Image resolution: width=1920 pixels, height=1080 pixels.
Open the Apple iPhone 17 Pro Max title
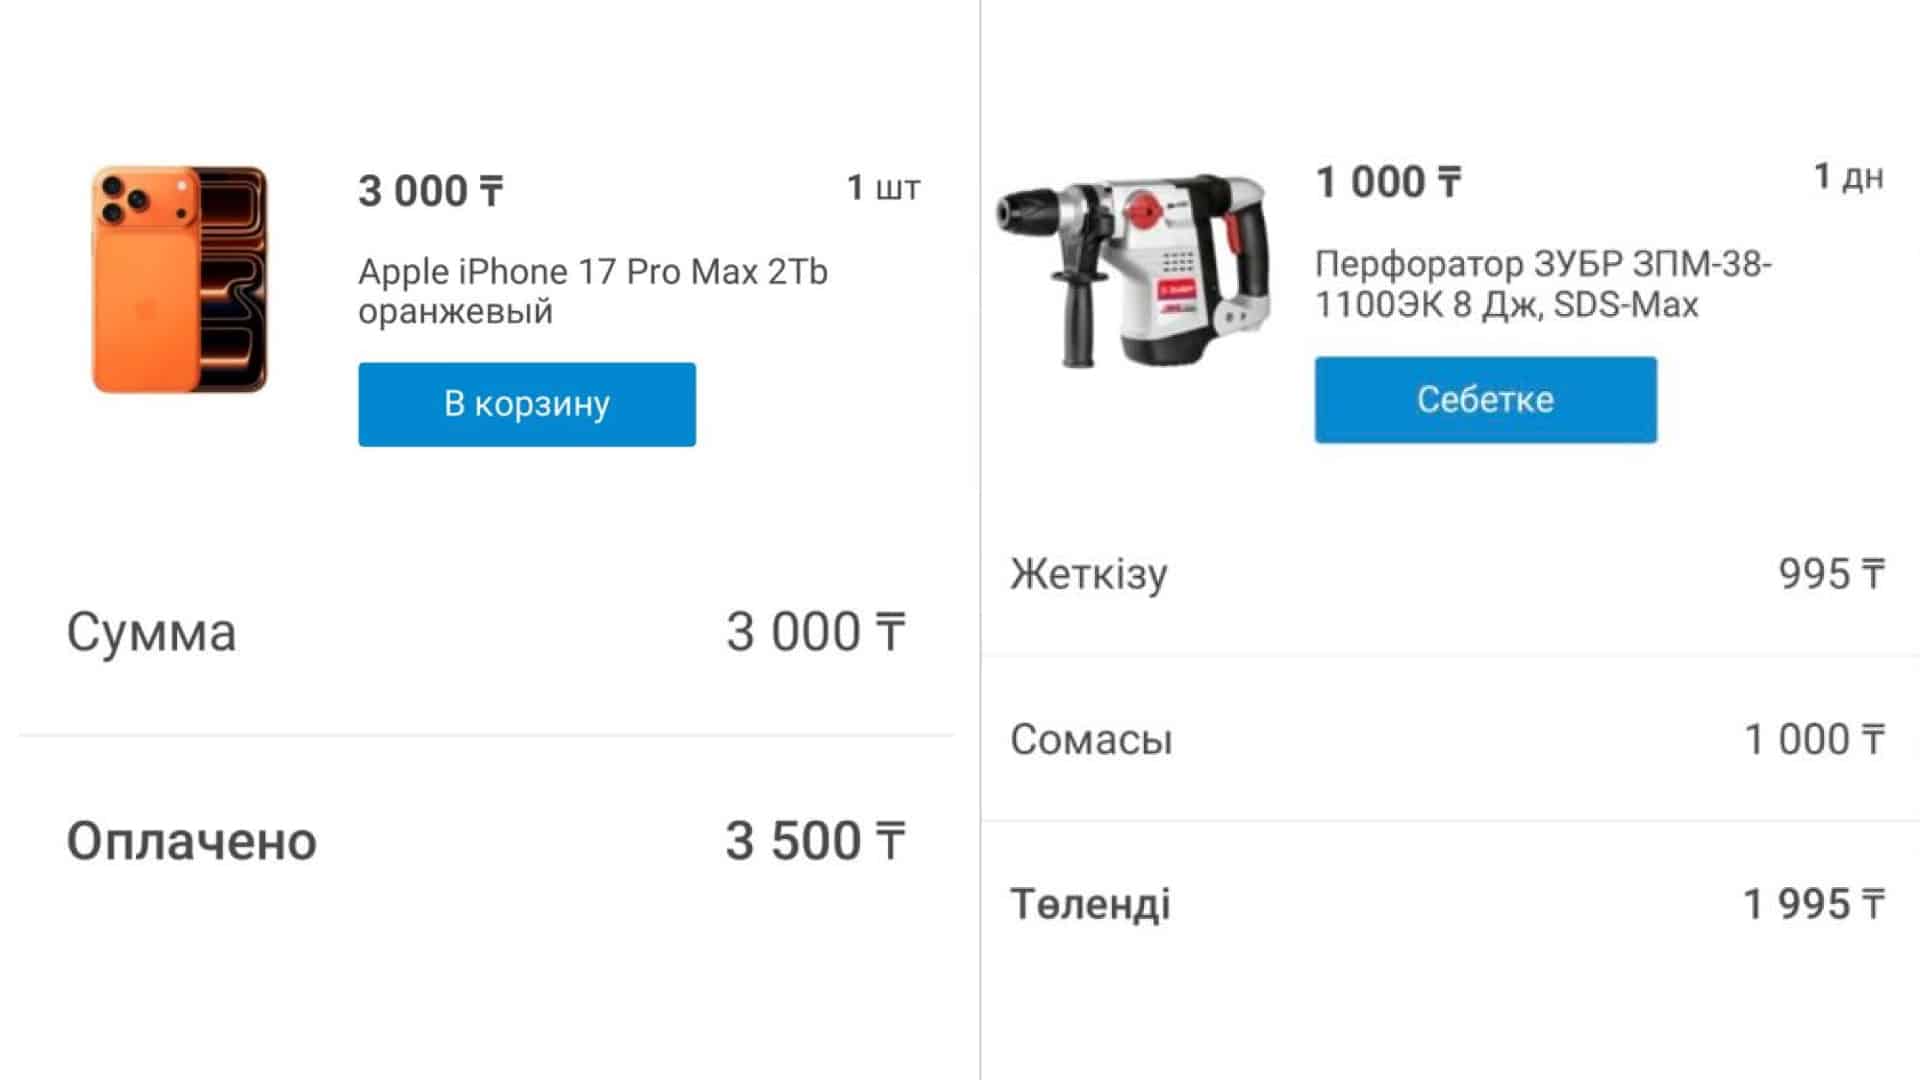click(x=592, y=291)
